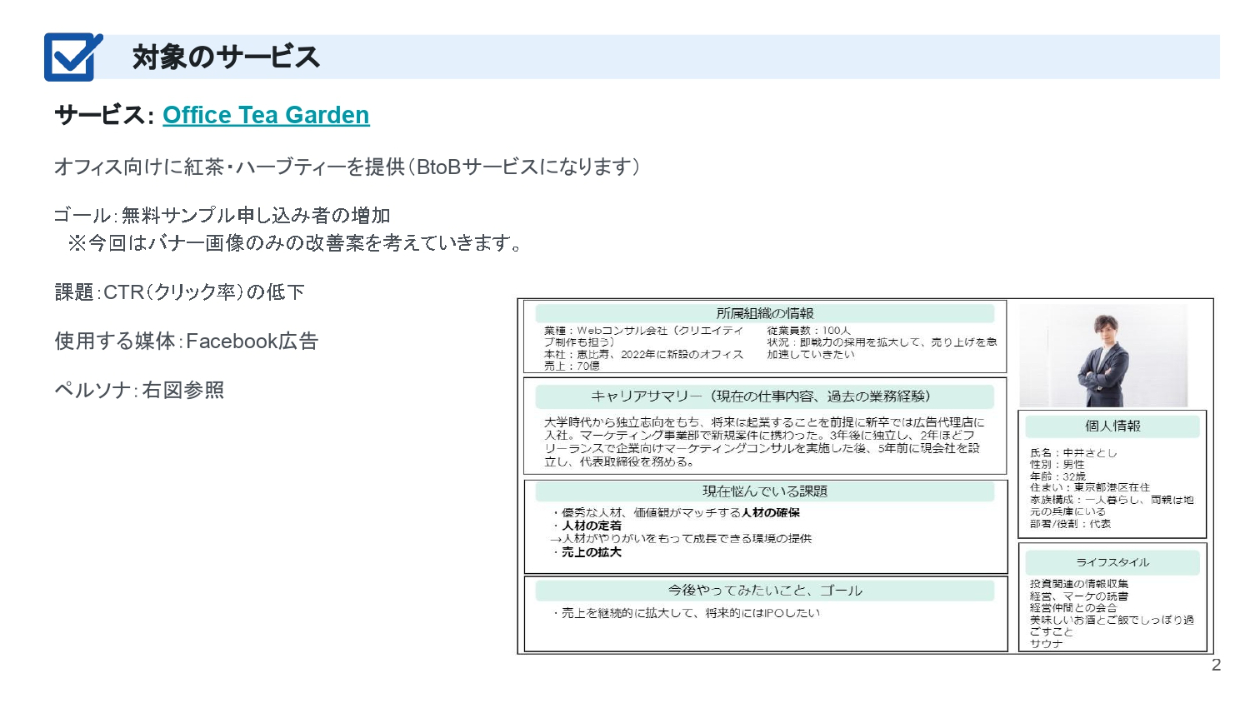The image size is (1250, 703).
Task: Select the slide title 対象のサービス
Action: click(226, 58)
